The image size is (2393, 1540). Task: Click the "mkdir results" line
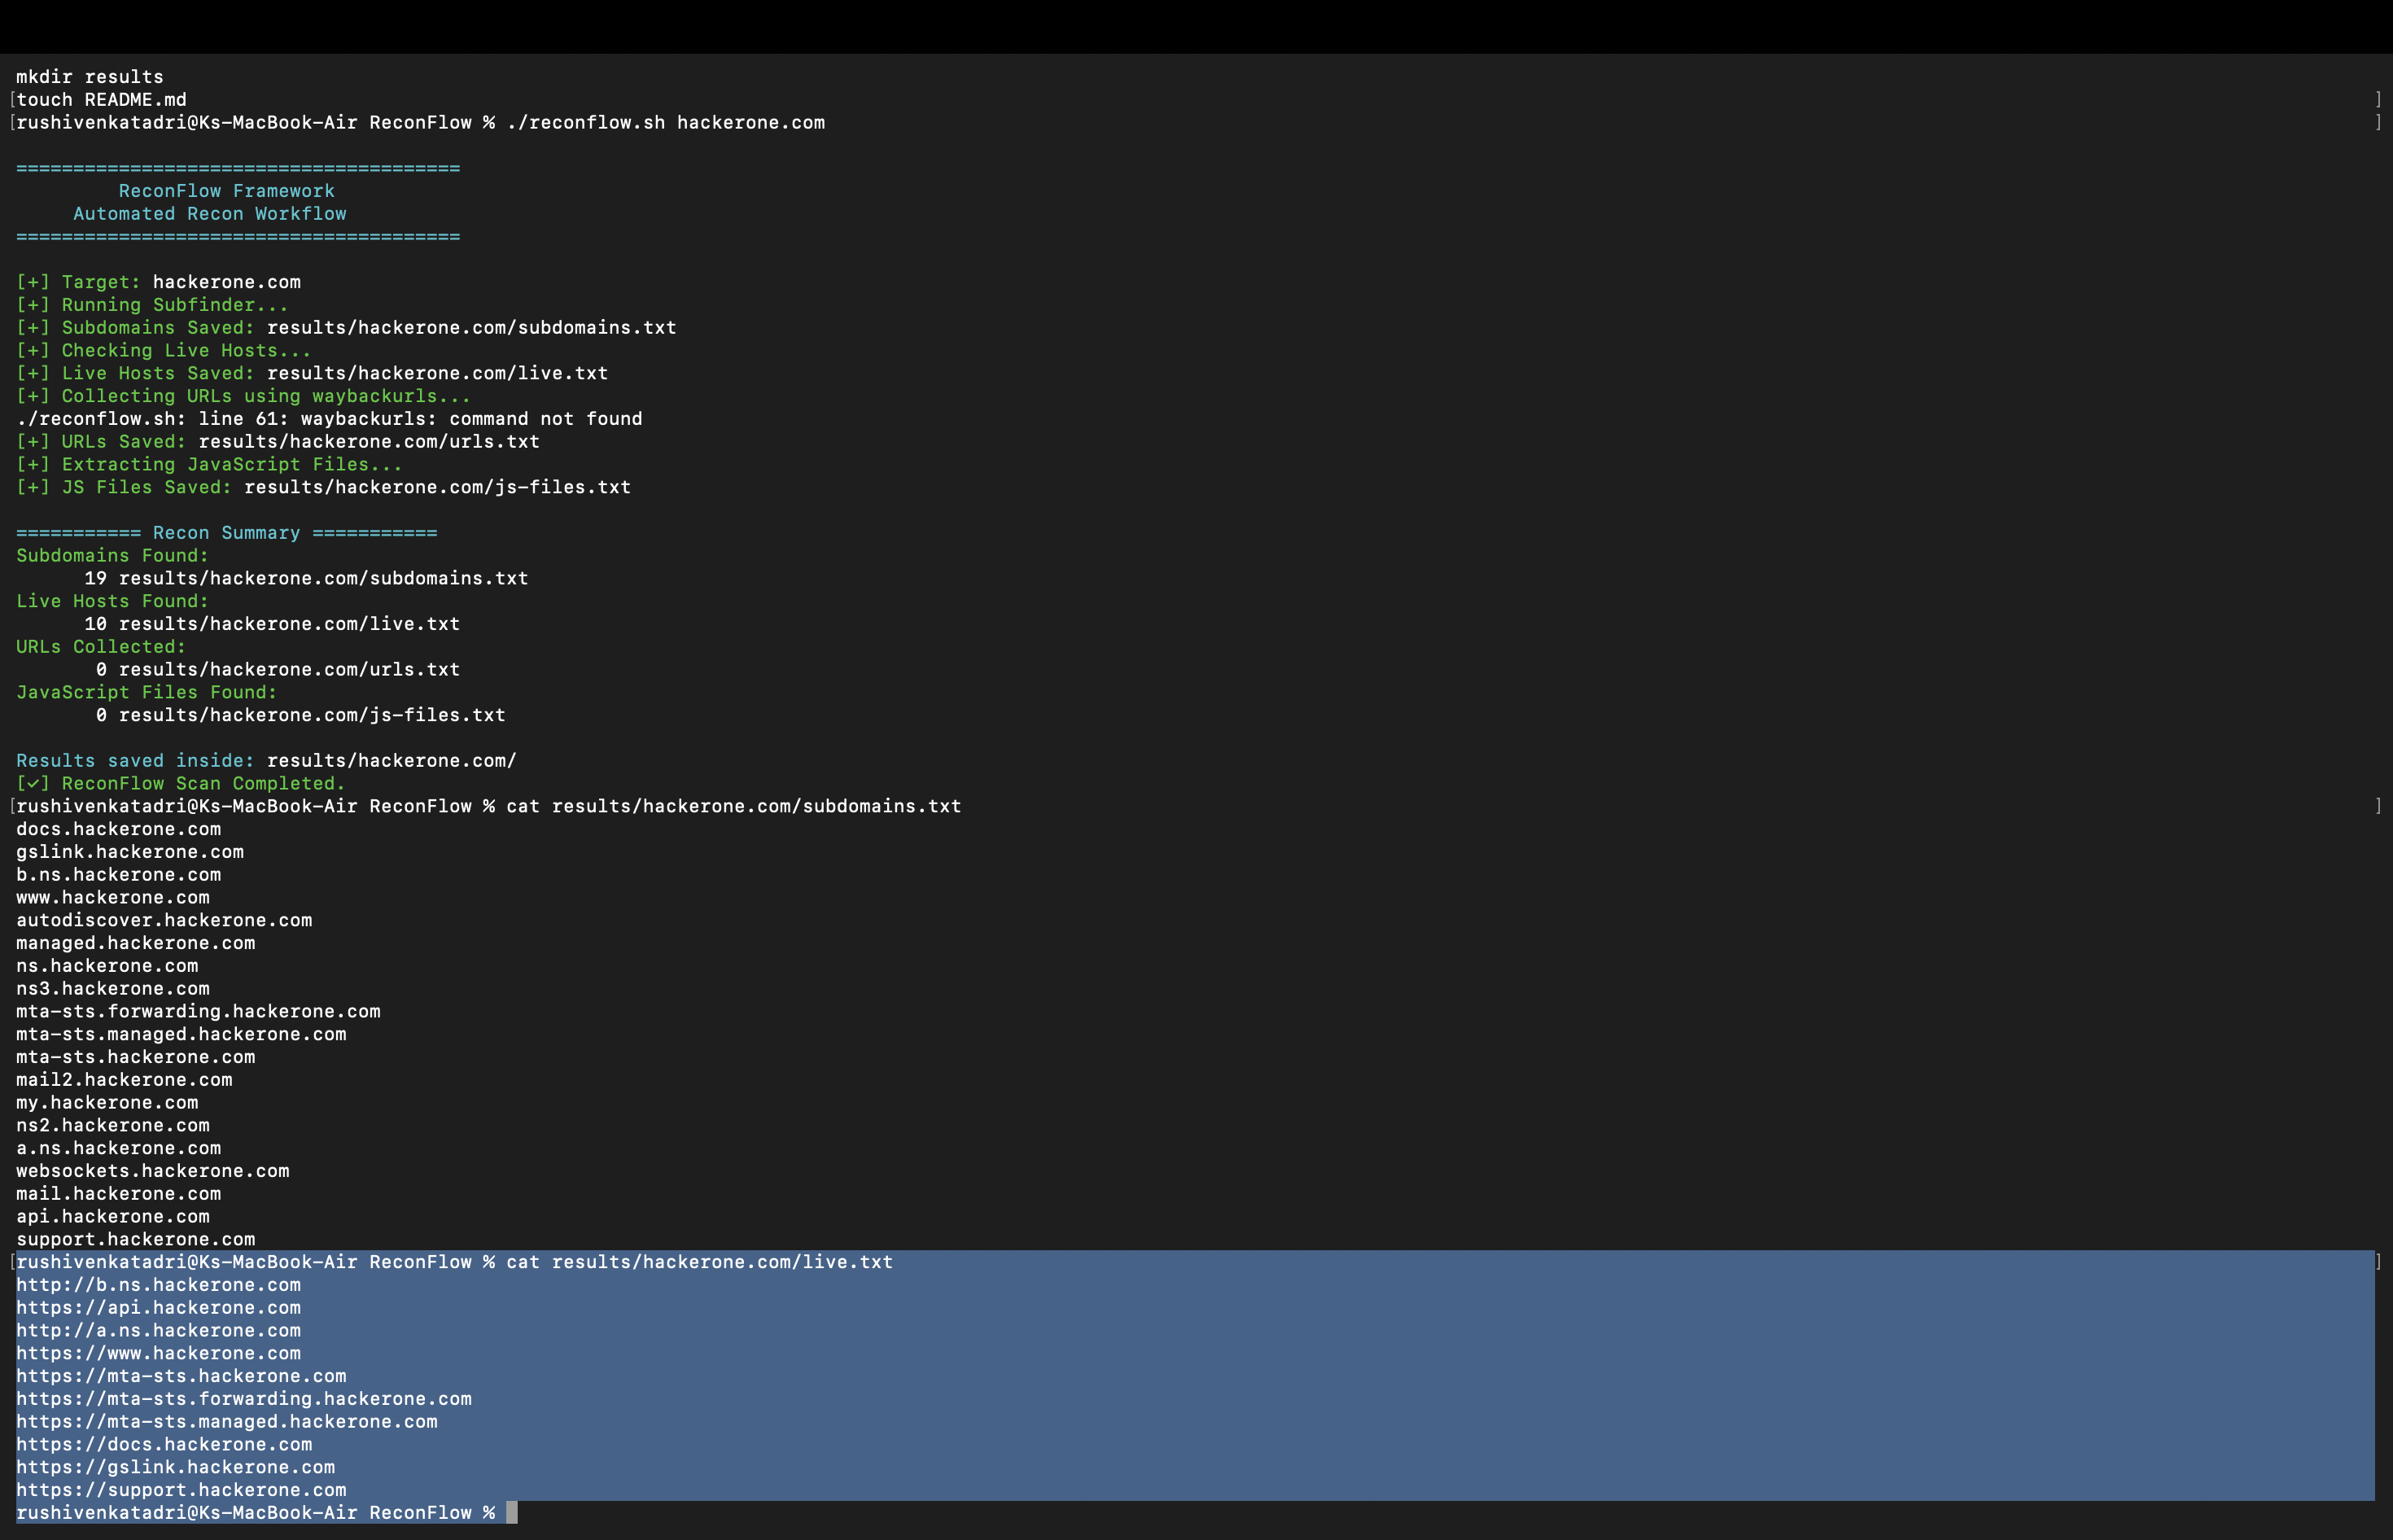pyautogui.click(x=89, y=77)
